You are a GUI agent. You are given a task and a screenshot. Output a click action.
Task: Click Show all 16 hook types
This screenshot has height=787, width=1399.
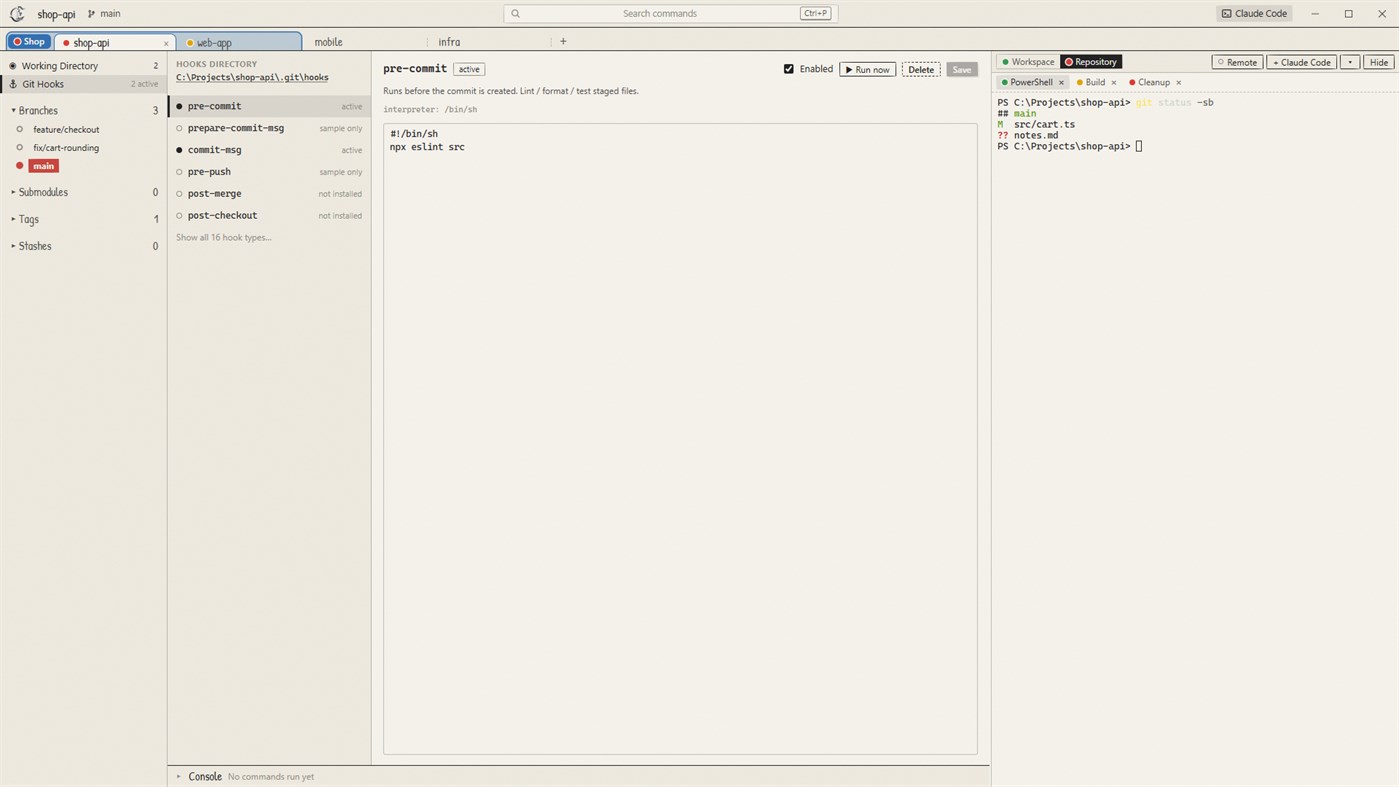pyautogui.click(x=224, y=238)
